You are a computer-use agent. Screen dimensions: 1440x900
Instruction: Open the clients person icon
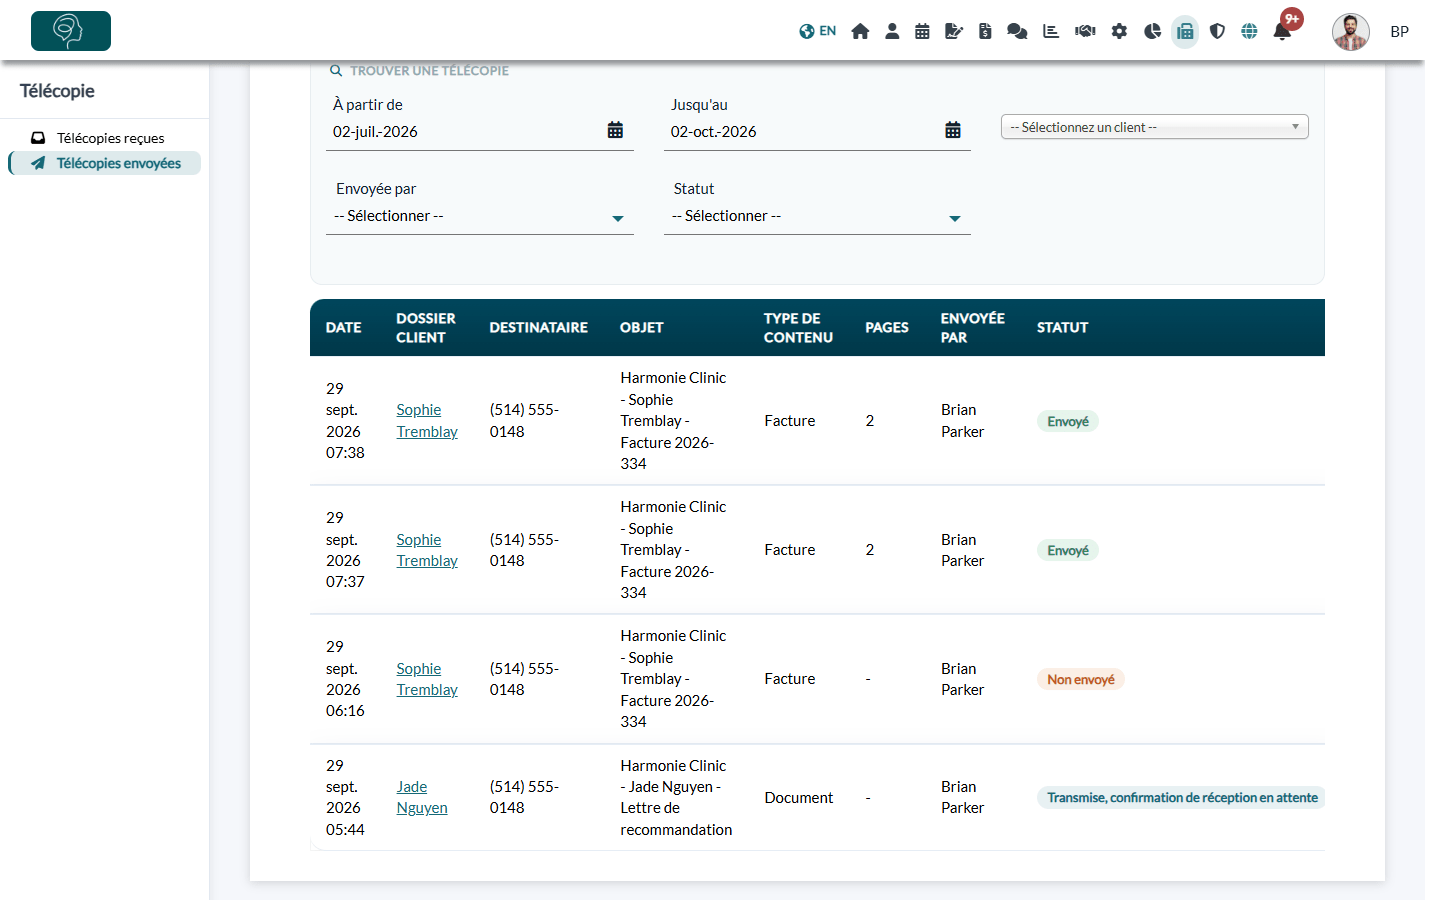(x=892, y=31)
